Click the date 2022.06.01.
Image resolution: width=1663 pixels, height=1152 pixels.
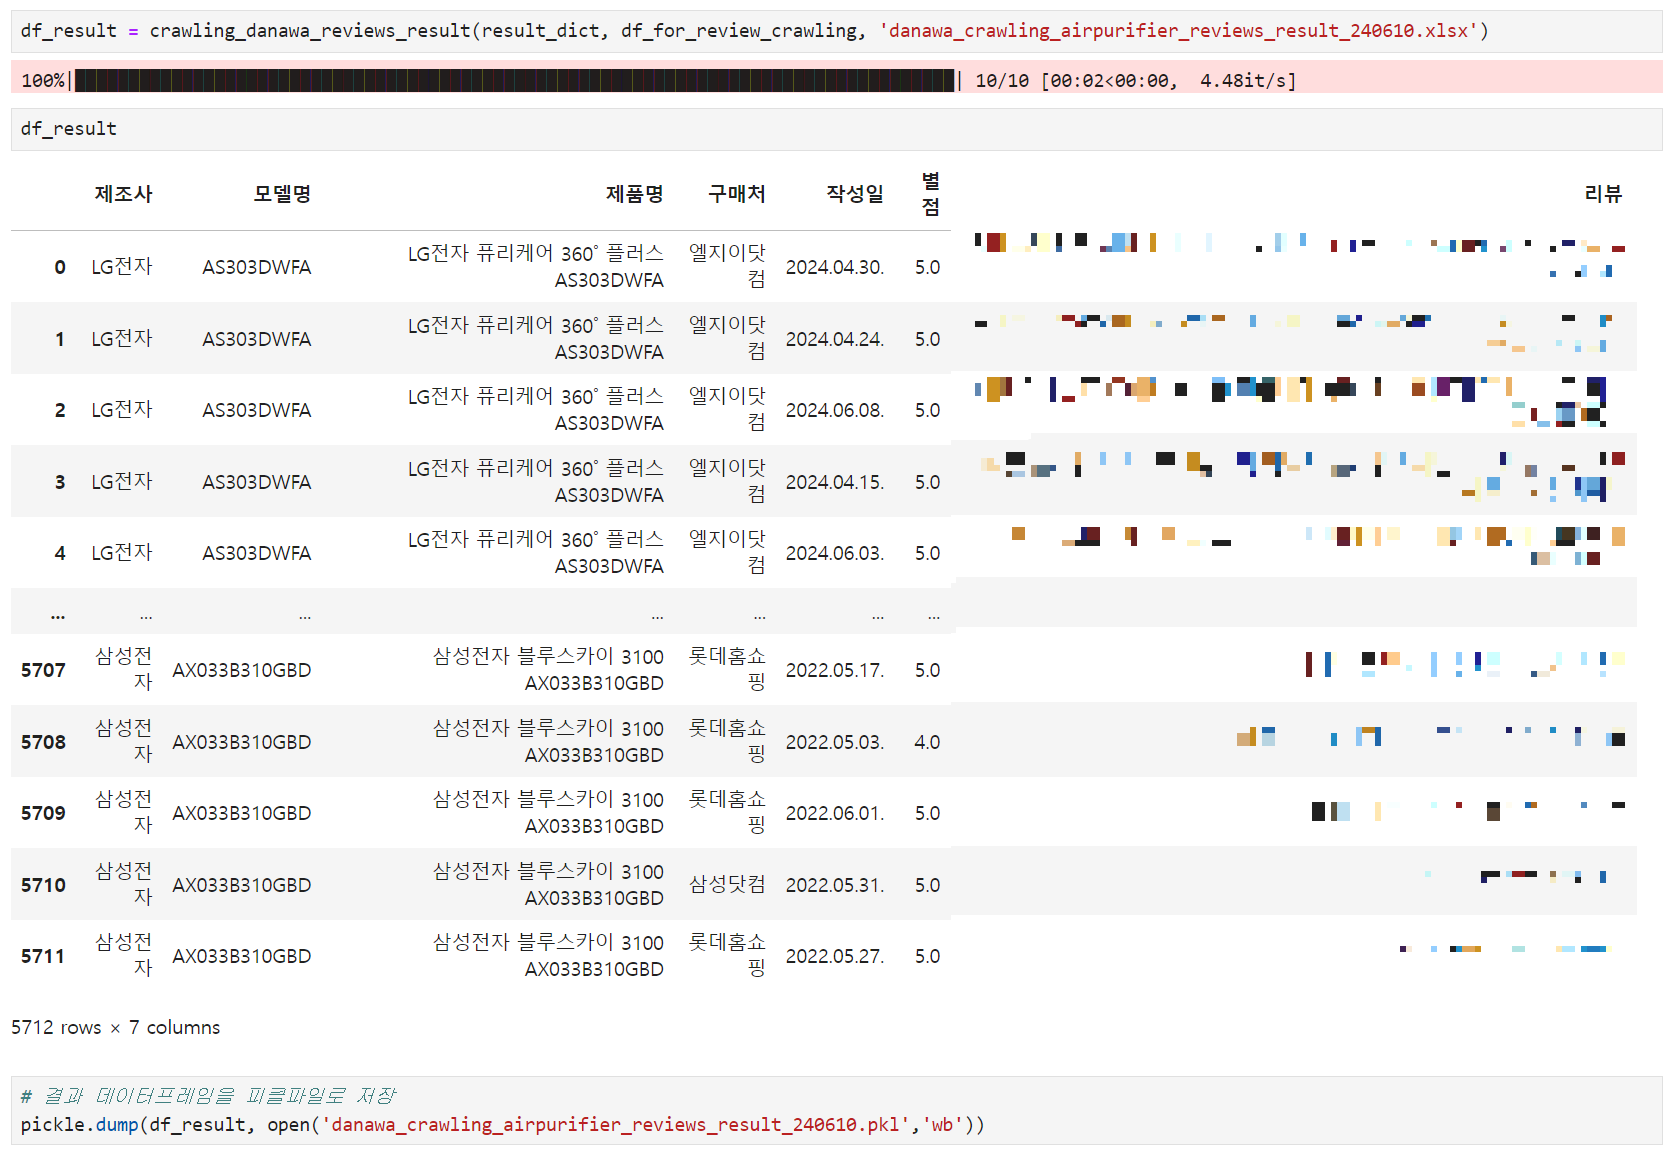point(835,813)
